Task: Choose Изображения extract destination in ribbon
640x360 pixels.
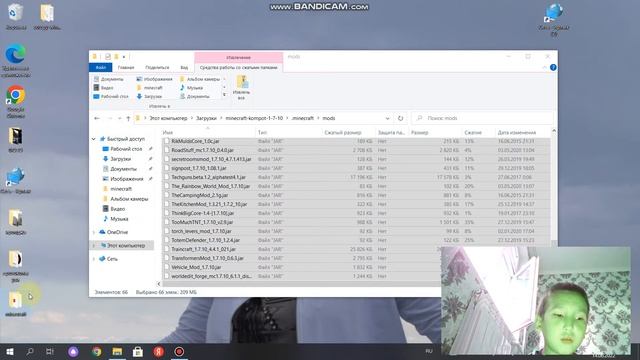Action: 154,79
